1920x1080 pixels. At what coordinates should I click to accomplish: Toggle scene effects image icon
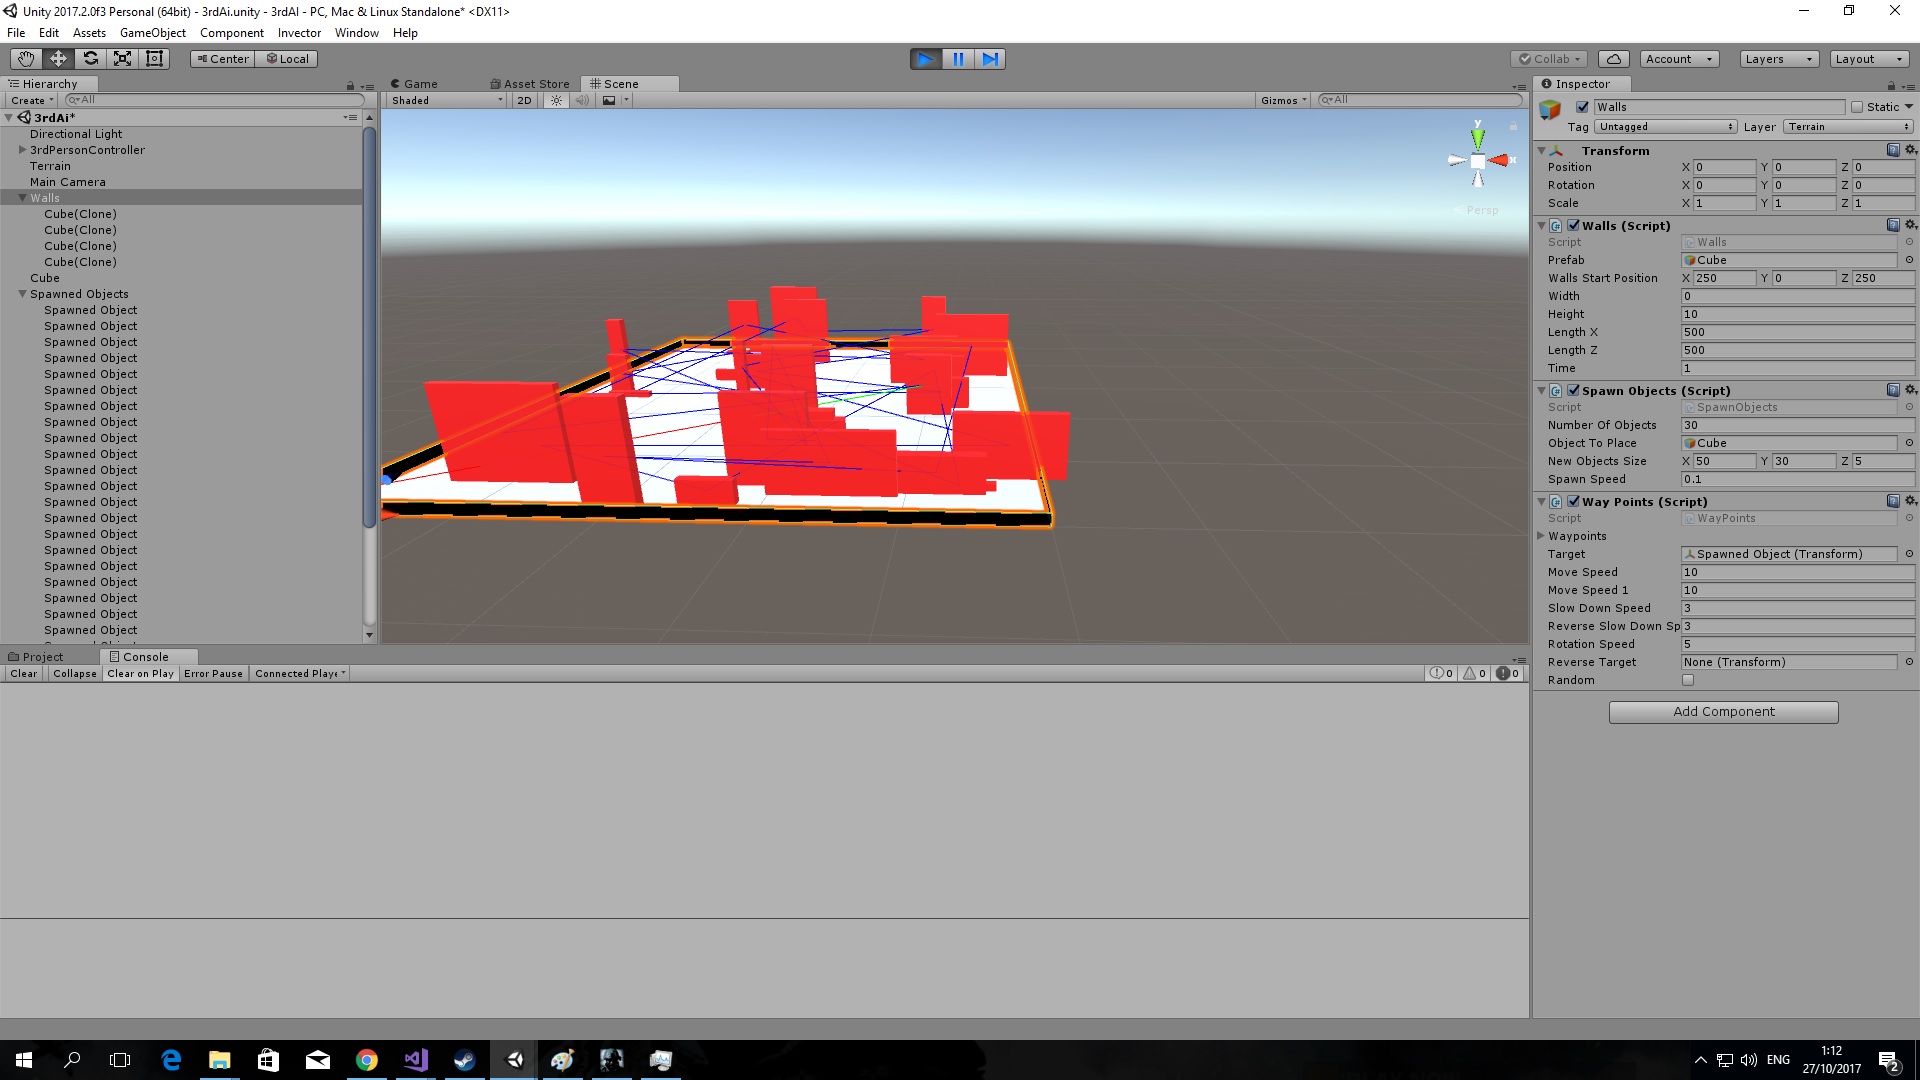point(609,100)
